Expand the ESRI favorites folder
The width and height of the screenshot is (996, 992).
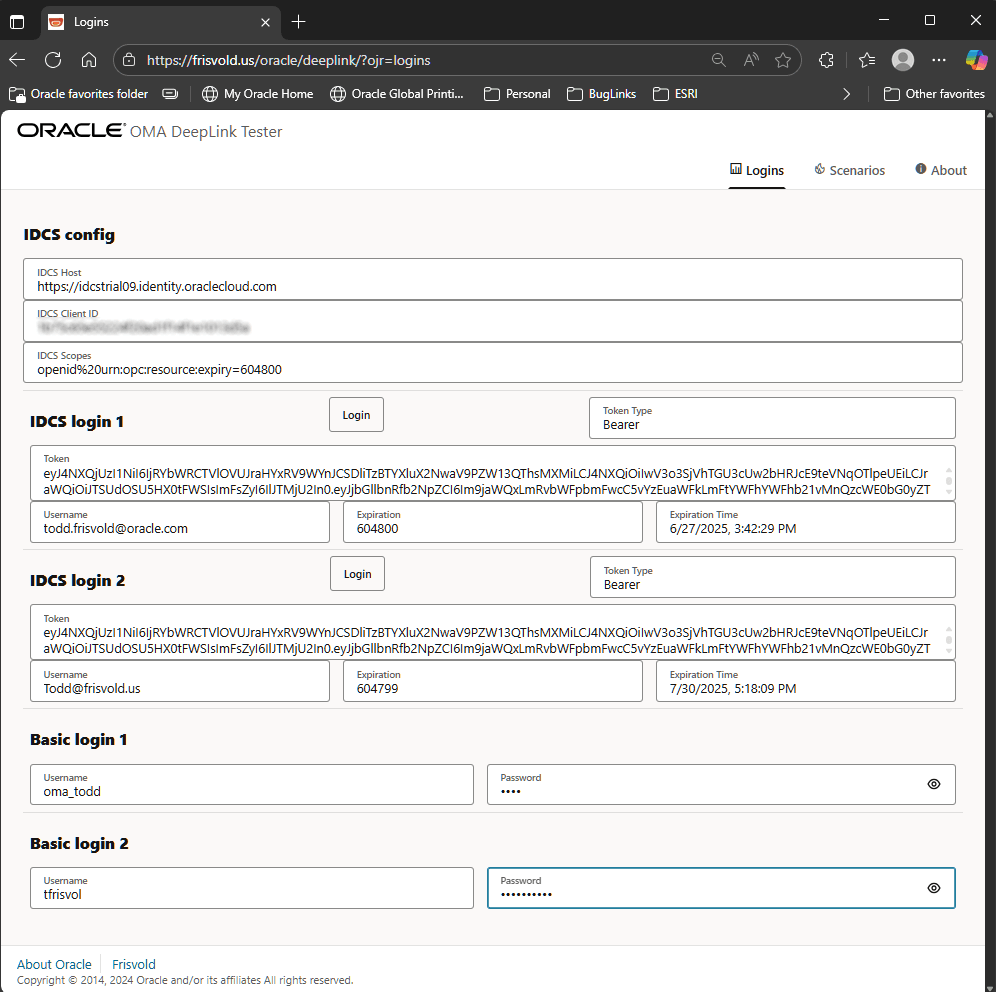tap(675, 94)
